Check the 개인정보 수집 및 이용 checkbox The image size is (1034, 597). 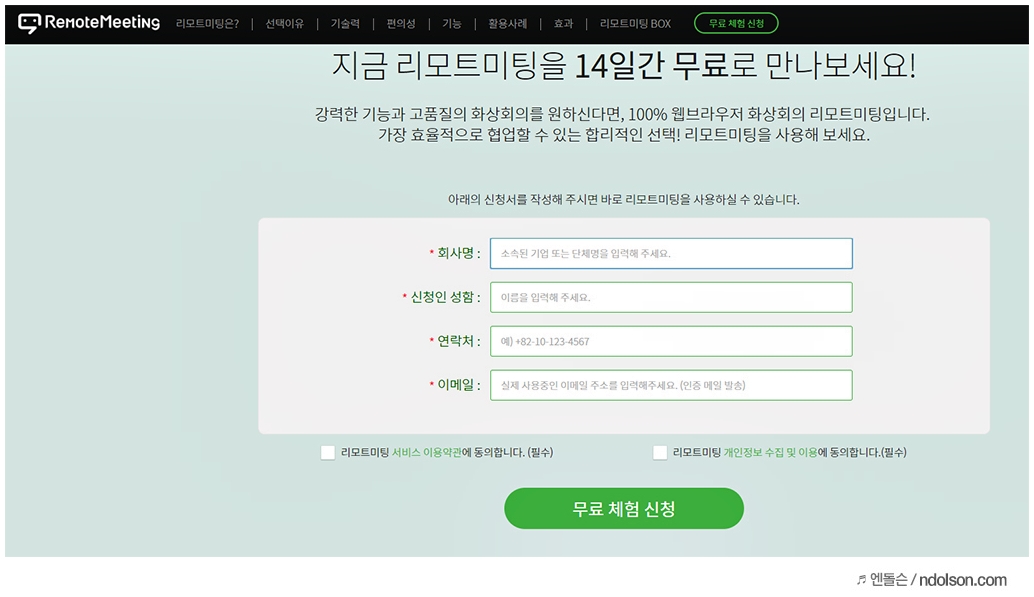pos(659,453)
